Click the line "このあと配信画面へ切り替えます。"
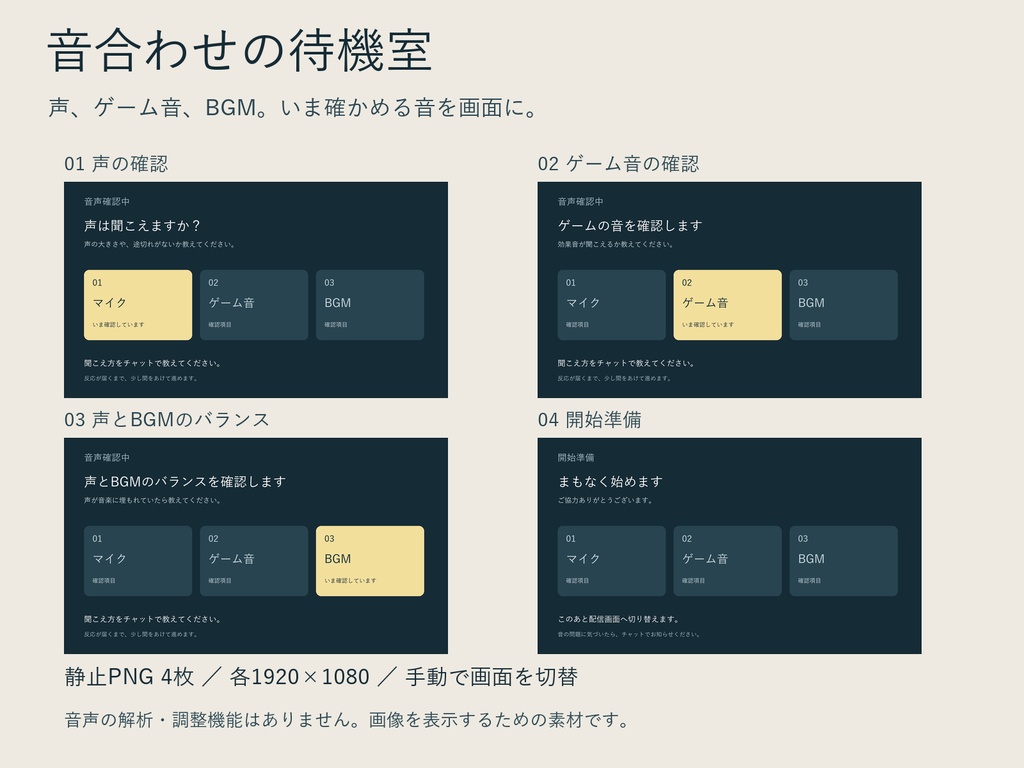The width and height of the screenshot is (1024, 768). click(619, 619)
